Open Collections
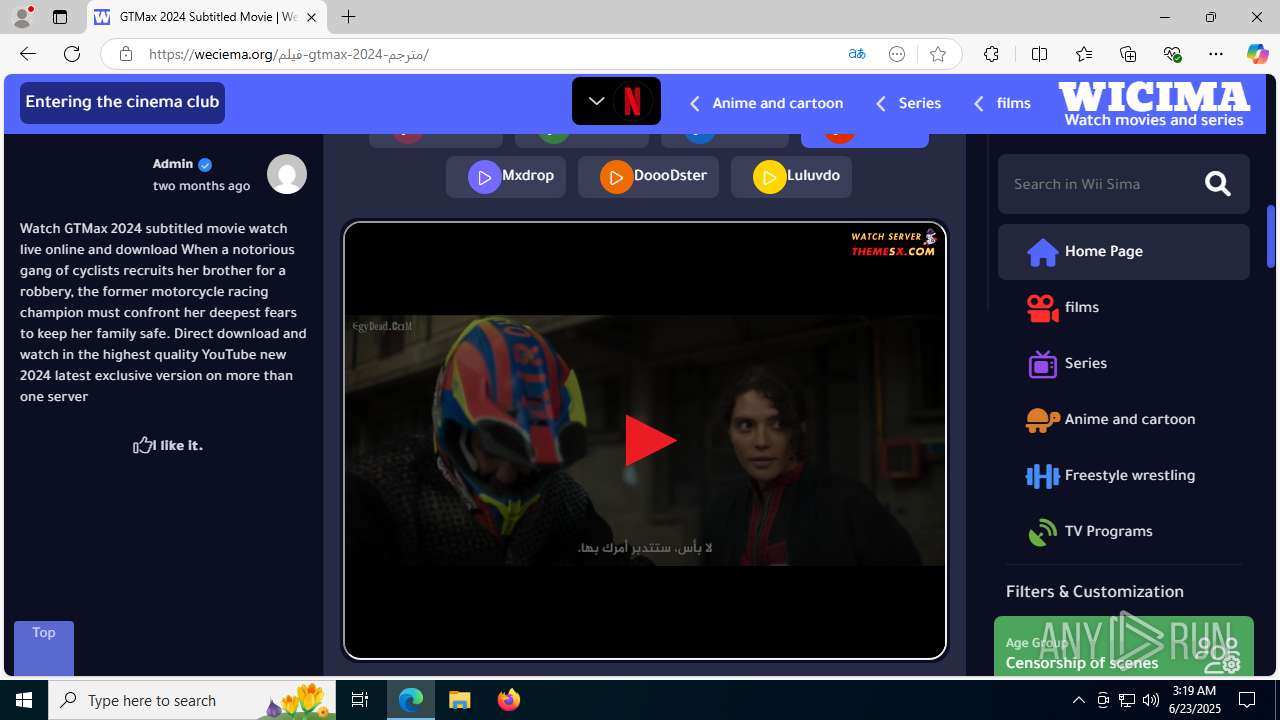The image size is (1280, 720). [x=1128, y=54]
